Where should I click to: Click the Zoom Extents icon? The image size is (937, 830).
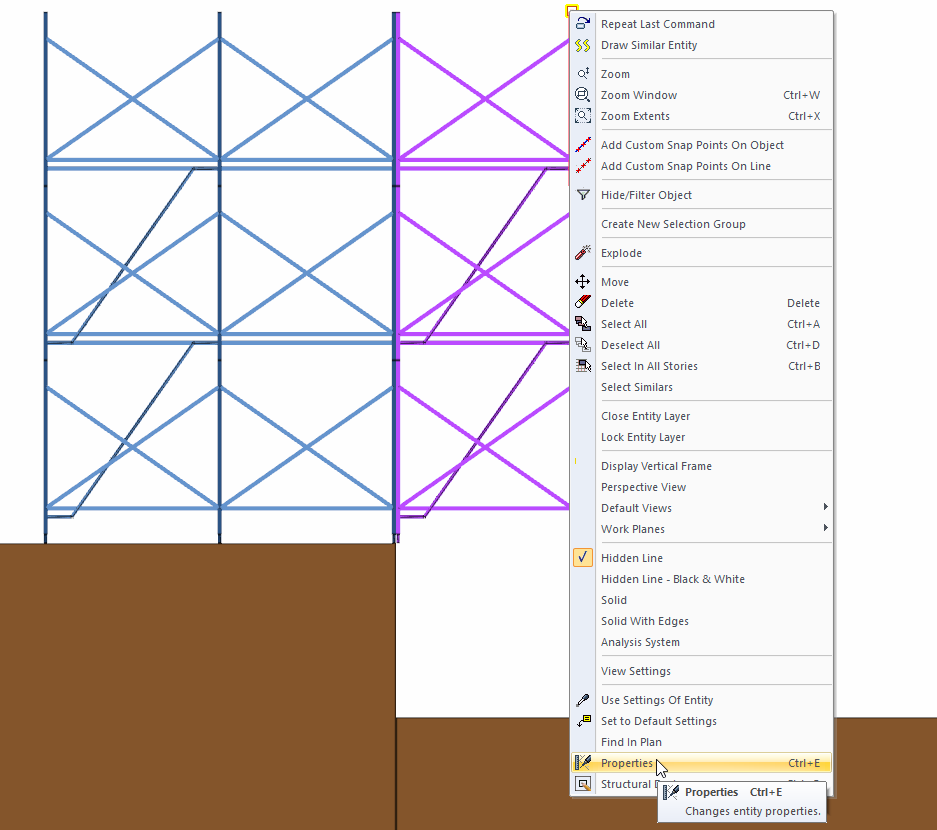click(583, 116)
